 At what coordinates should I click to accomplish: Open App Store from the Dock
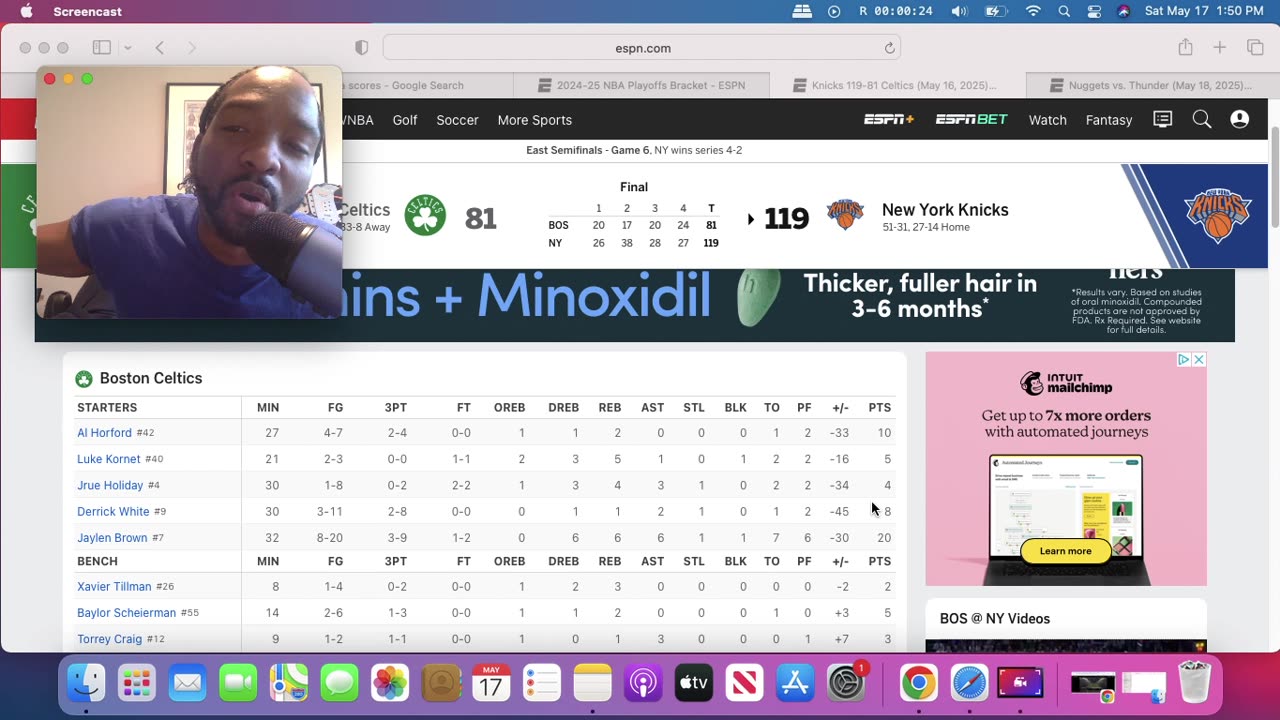(x=795, y=684)
